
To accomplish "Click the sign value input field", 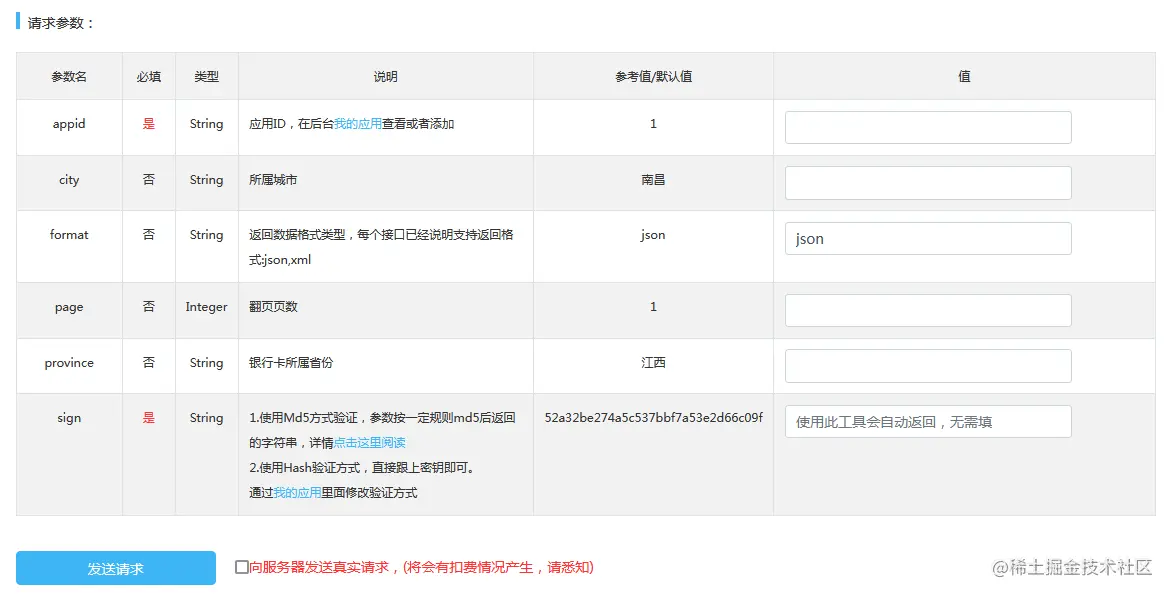I will [x=928, y=421].
